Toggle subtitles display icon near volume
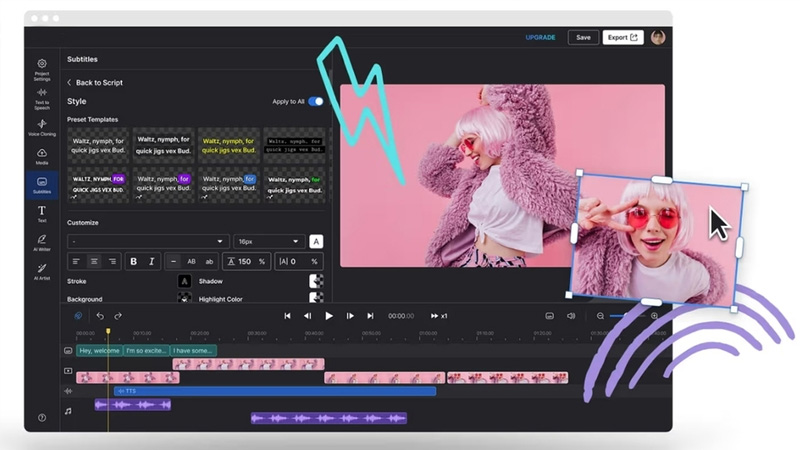Viewport: 800px width, 450px height. coord(549,316)
